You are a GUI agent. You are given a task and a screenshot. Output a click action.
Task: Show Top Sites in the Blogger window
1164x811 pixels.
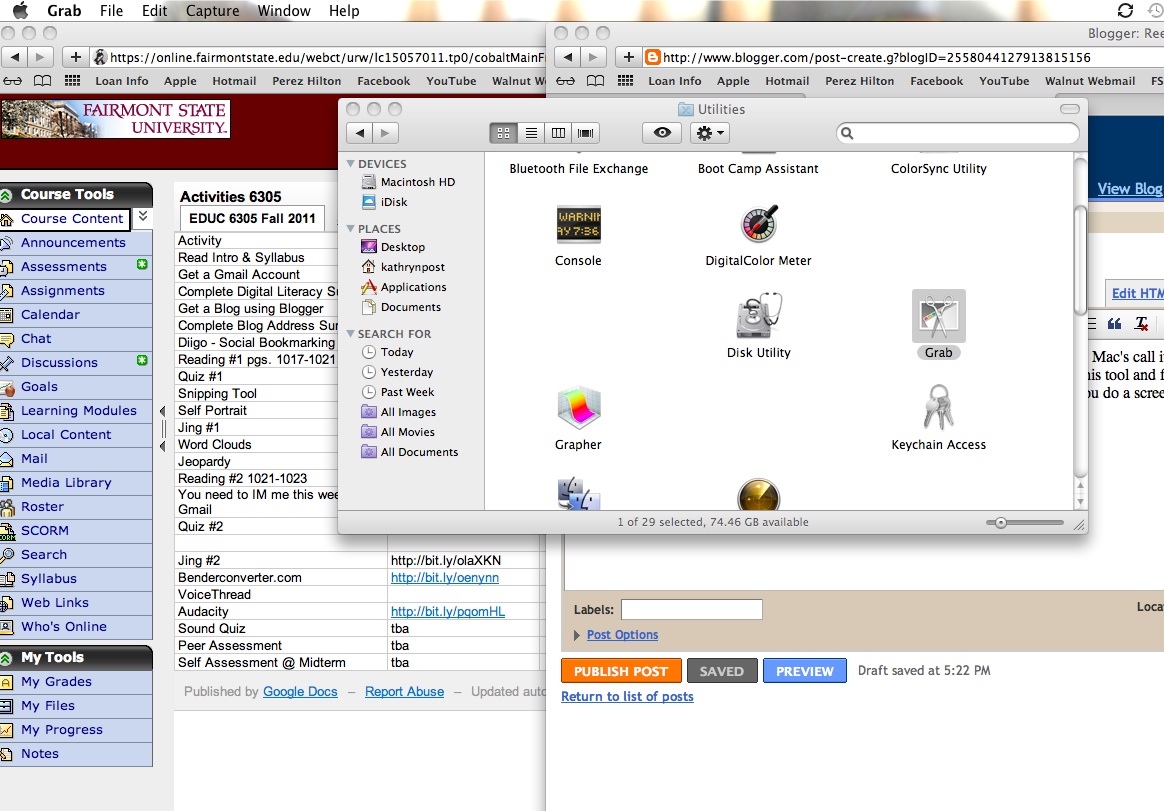coord(626,80)
